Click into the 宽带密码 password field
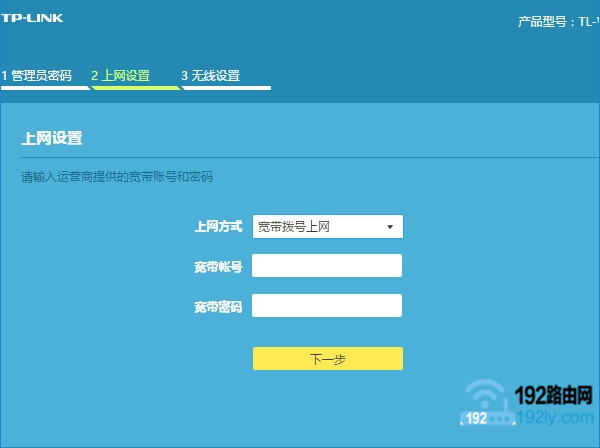 click(x=327, y=305)
